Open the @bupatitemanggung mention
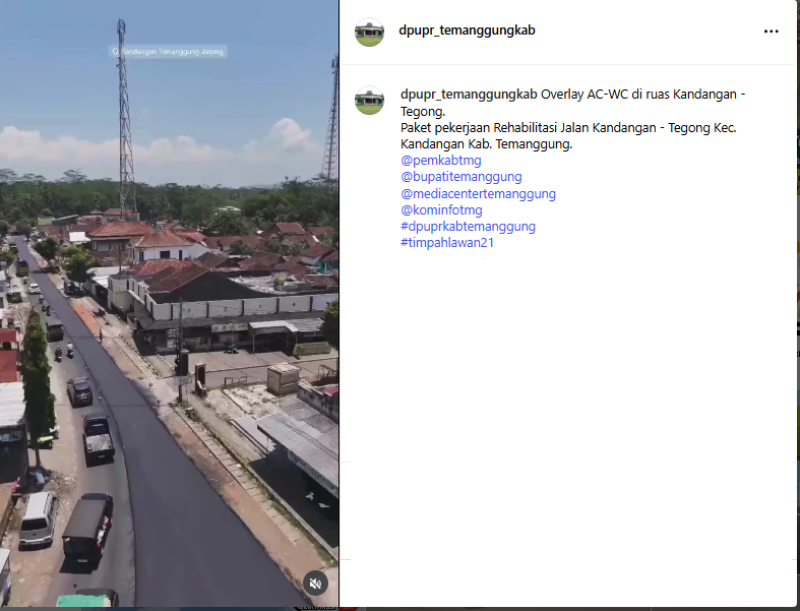 (x=461, y=177)
